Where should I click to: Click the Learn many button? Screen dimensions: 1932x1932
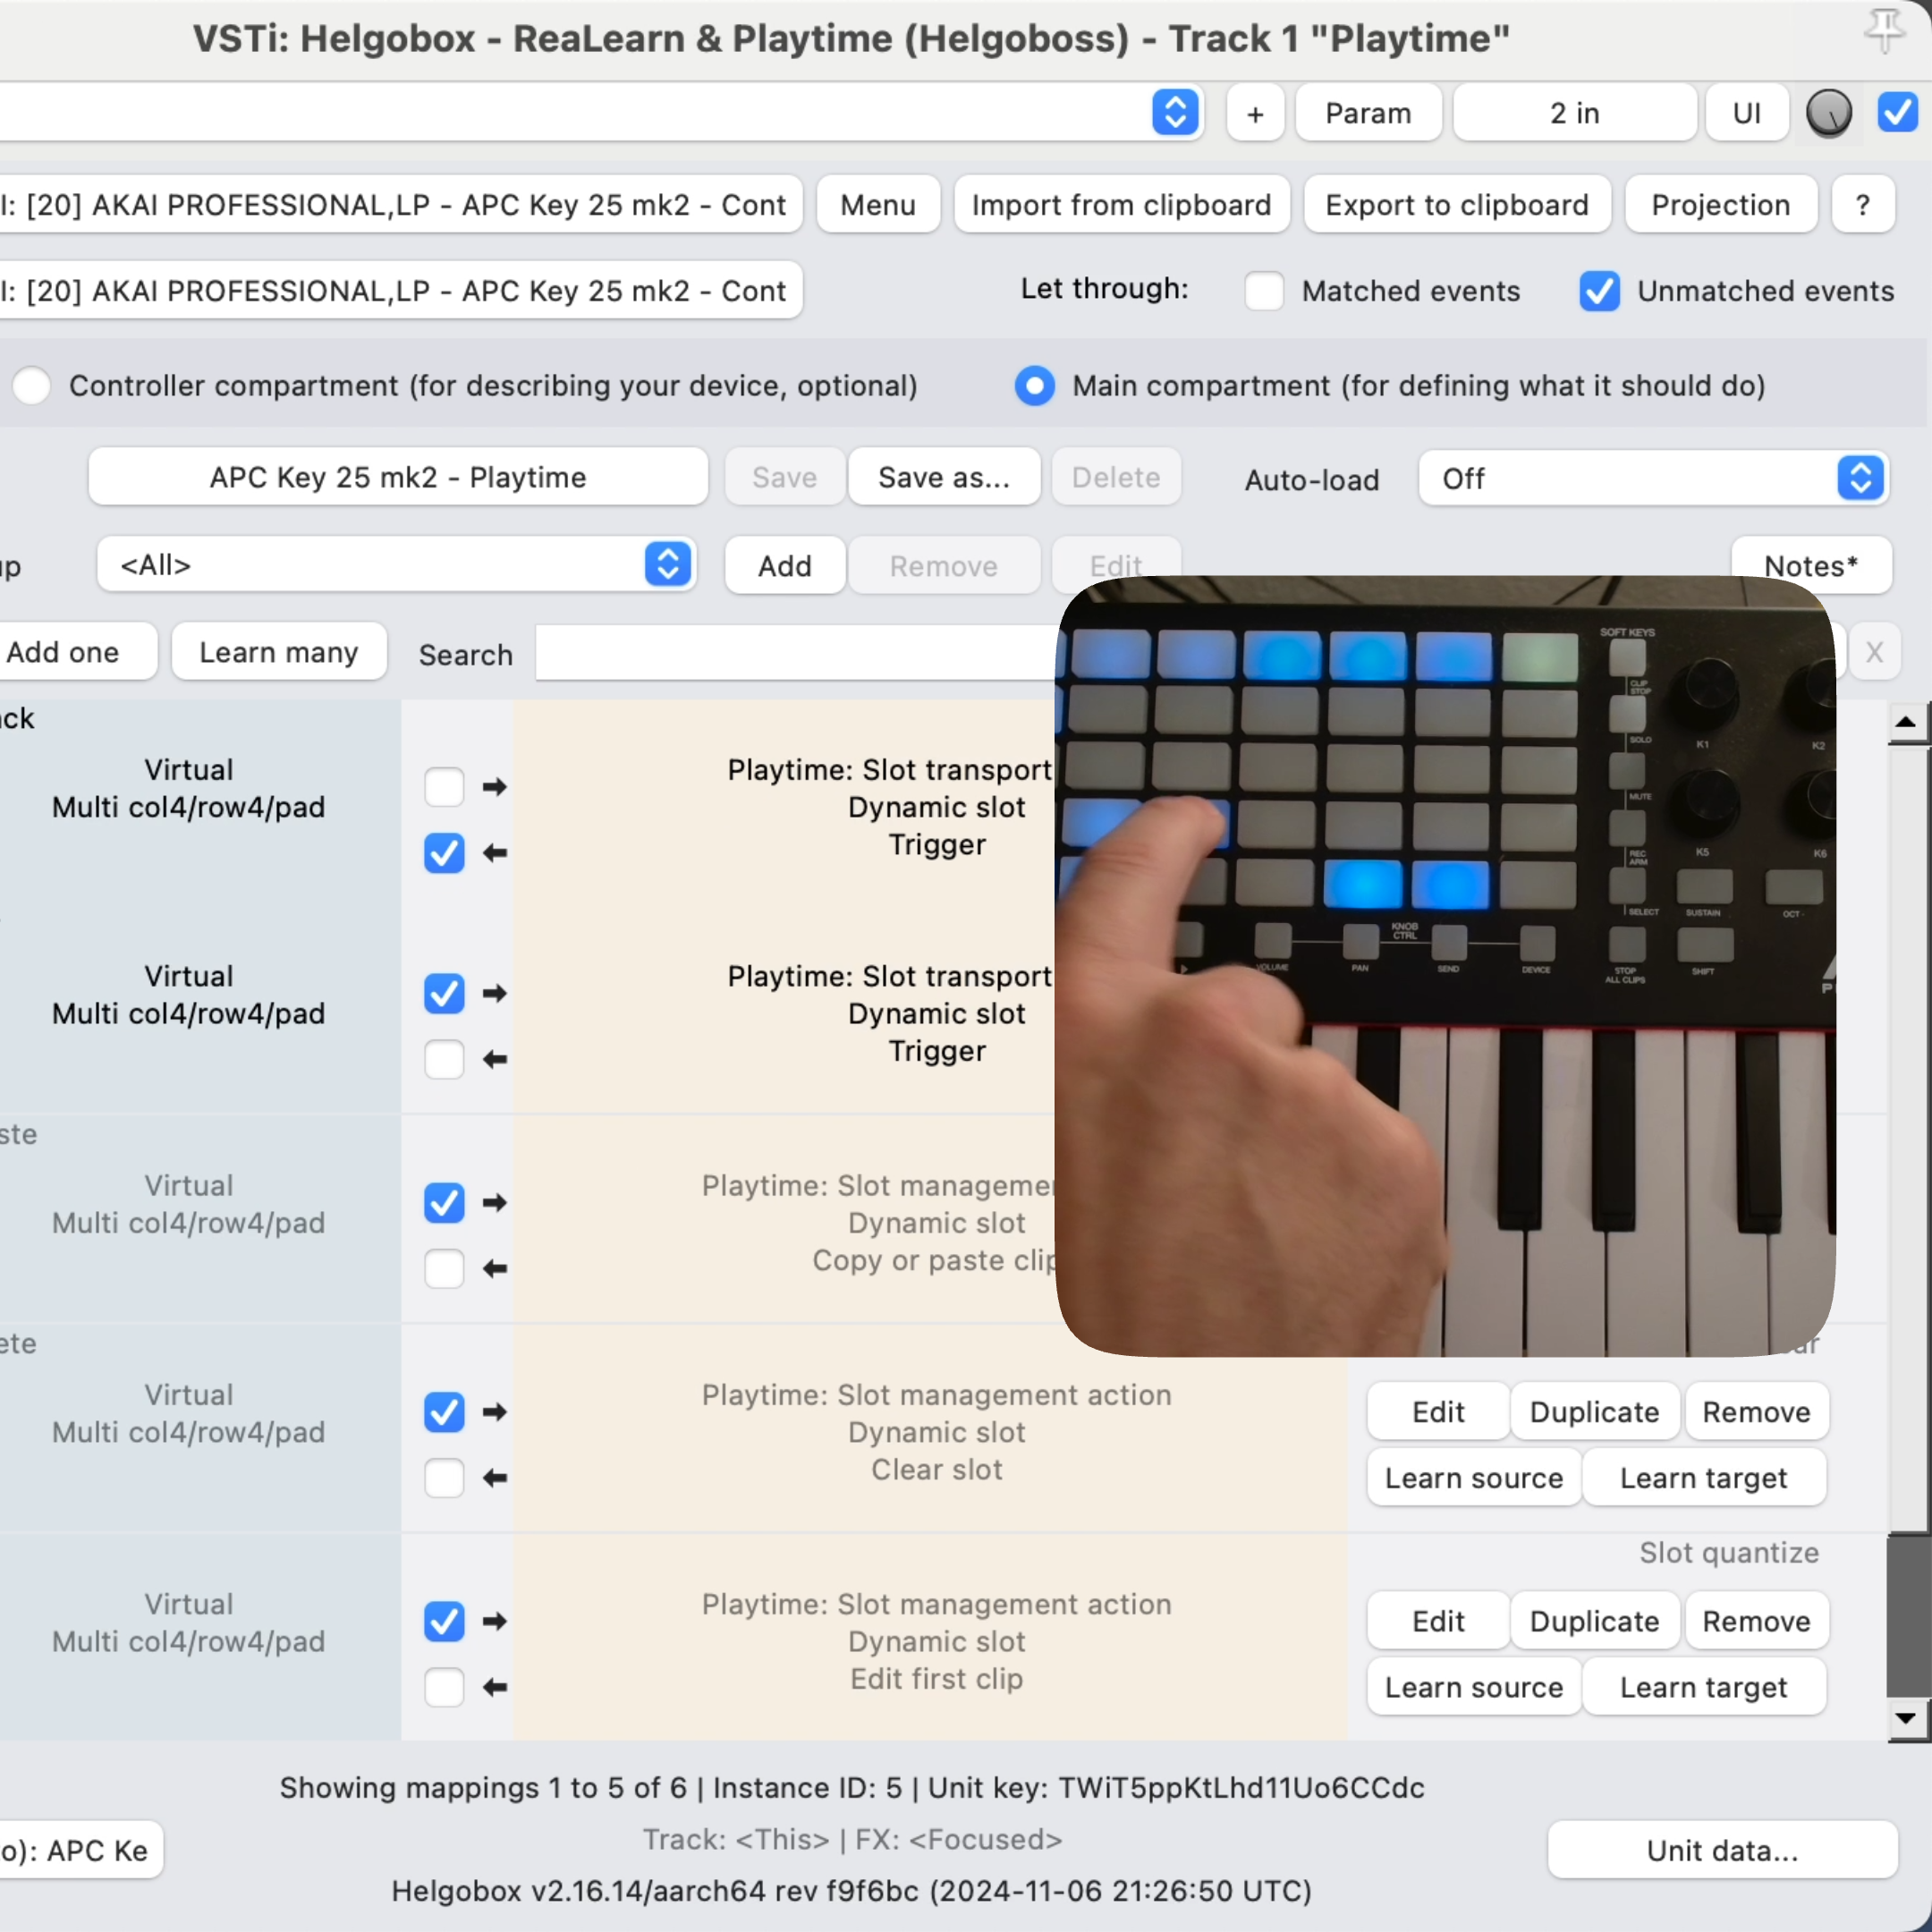[x=276, y=651]
